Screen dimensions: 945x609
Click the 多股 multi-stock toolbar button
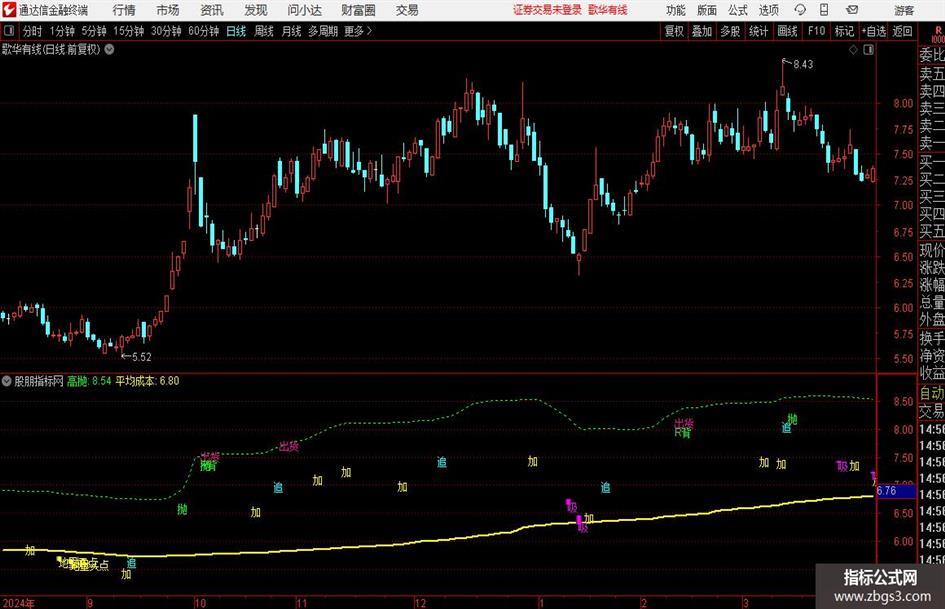[x=730, y=31]
